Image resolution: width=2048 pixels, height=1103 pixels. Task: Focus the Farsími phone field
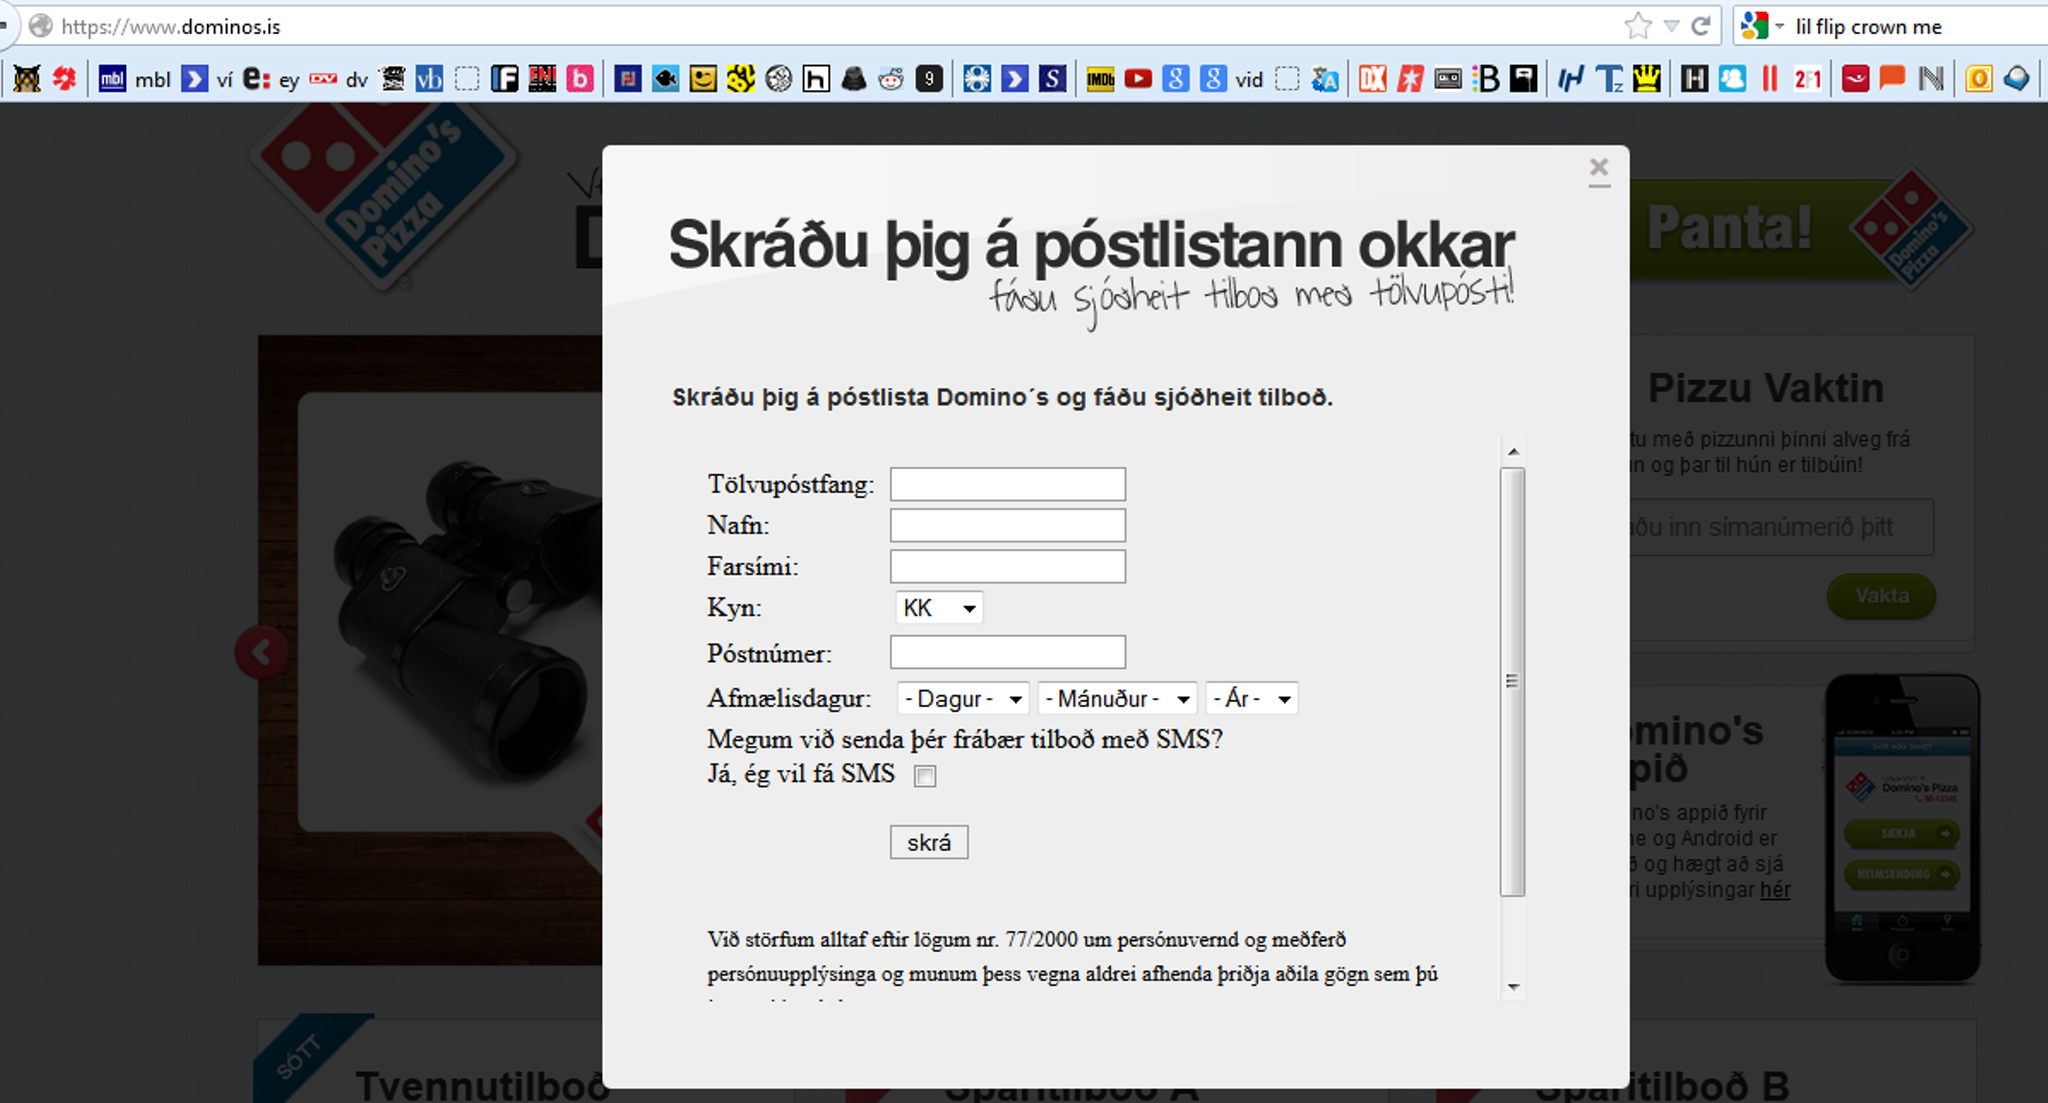1008,566
